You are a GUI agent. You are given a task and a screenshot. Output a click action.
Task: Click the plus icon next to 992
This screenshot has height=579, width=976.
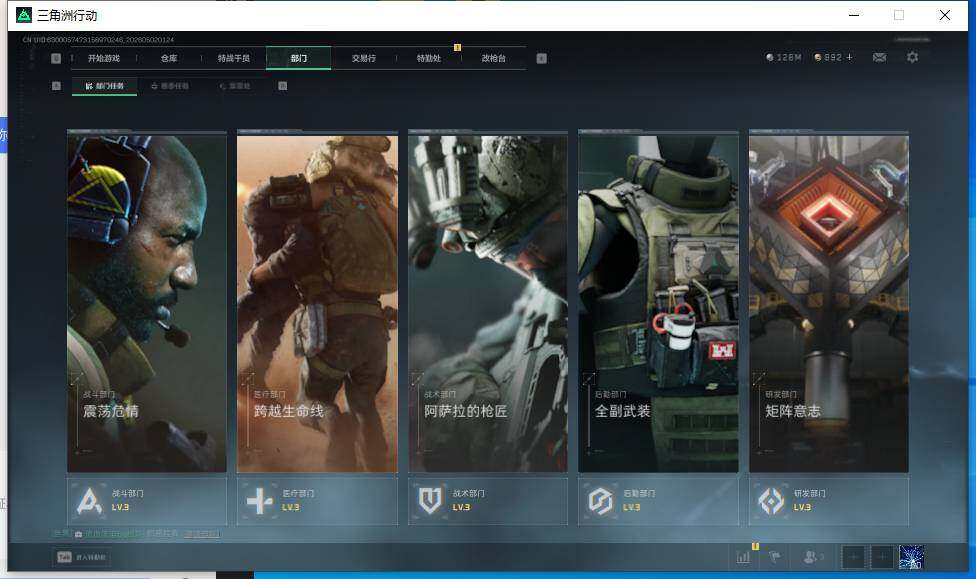point(849,57)
